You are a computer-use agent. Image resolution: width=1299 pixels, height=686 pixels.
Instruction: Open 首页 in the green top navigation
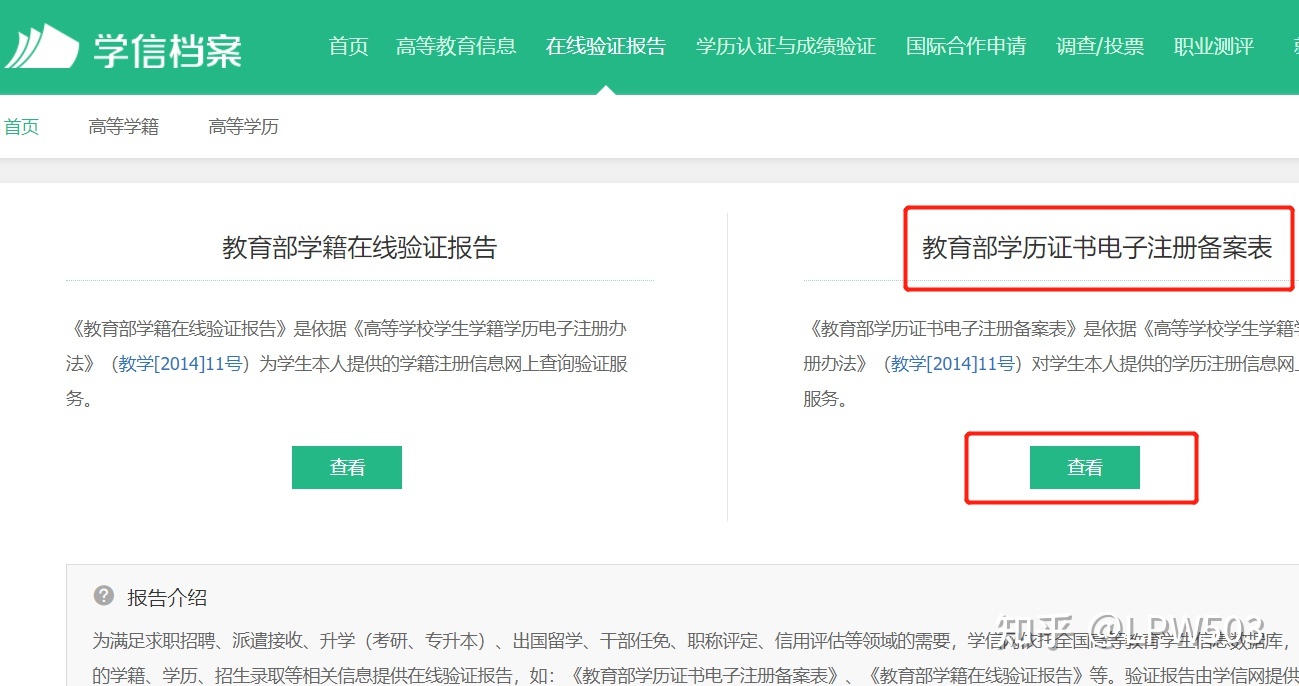point(349,46)
